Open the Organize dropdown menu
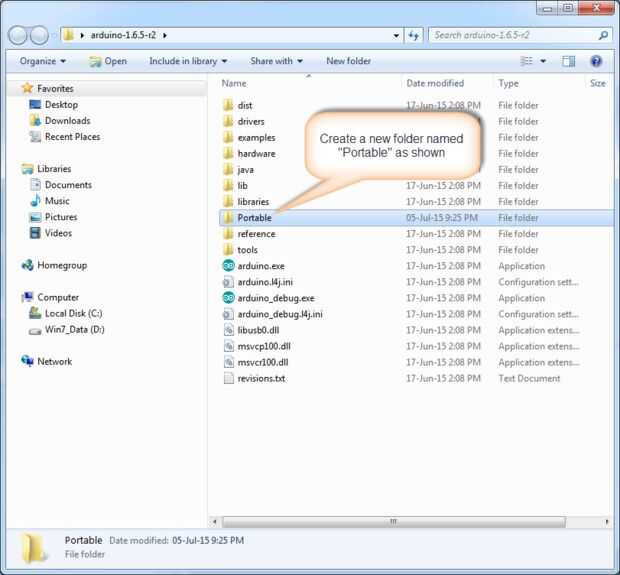Viewport: 620px width, 575px height. (x=43, y=61)
